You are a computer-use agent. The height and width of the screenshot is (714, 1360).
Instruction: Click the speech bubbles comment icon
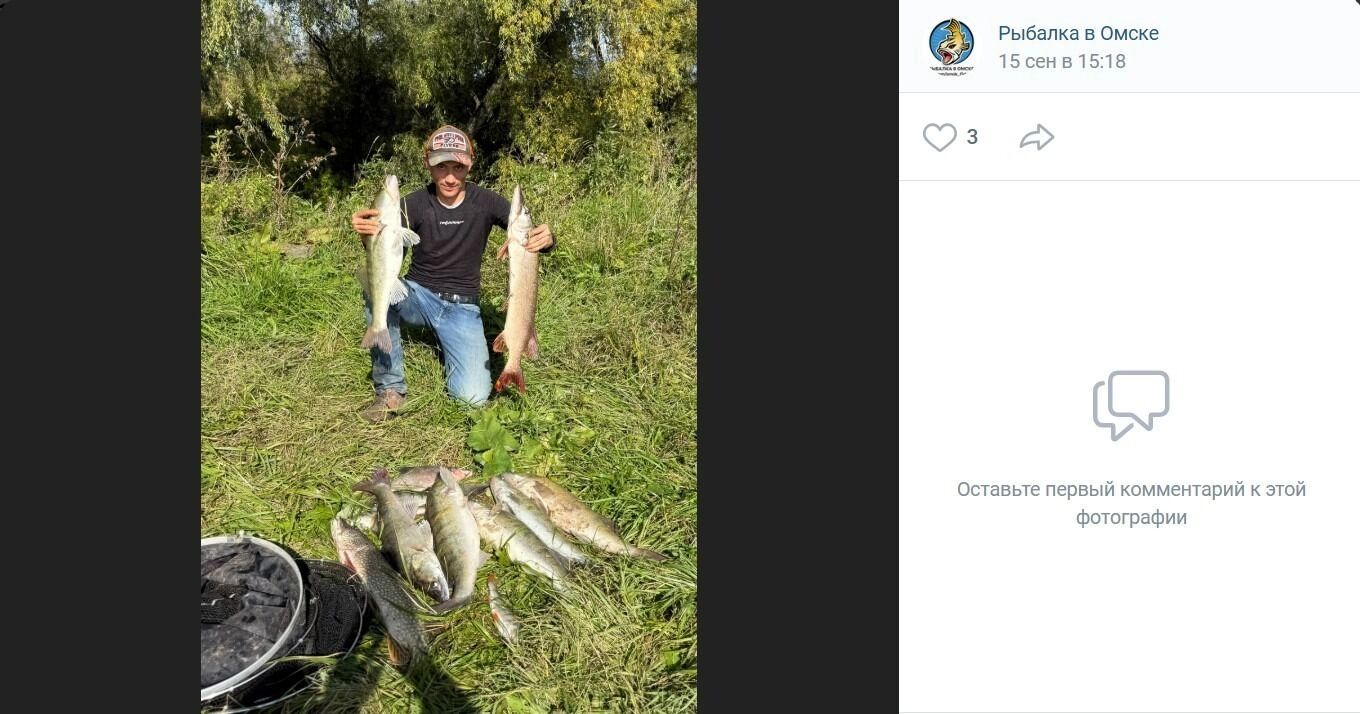pyautogui.click(x=1131, y=405)
